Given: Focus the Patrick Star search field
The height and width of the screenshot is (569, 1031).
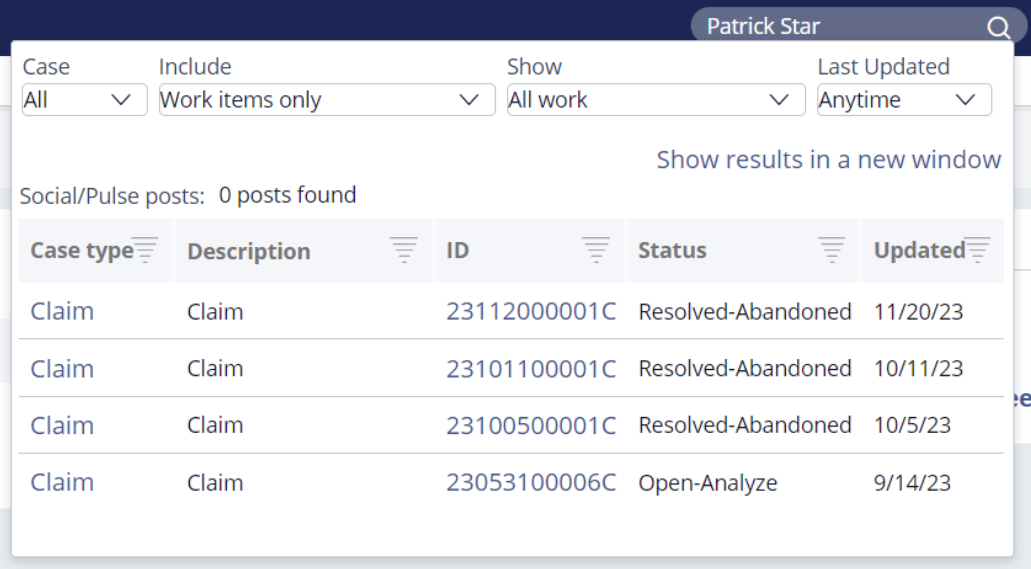Looking at the screenshot, I should click(842, 27).
